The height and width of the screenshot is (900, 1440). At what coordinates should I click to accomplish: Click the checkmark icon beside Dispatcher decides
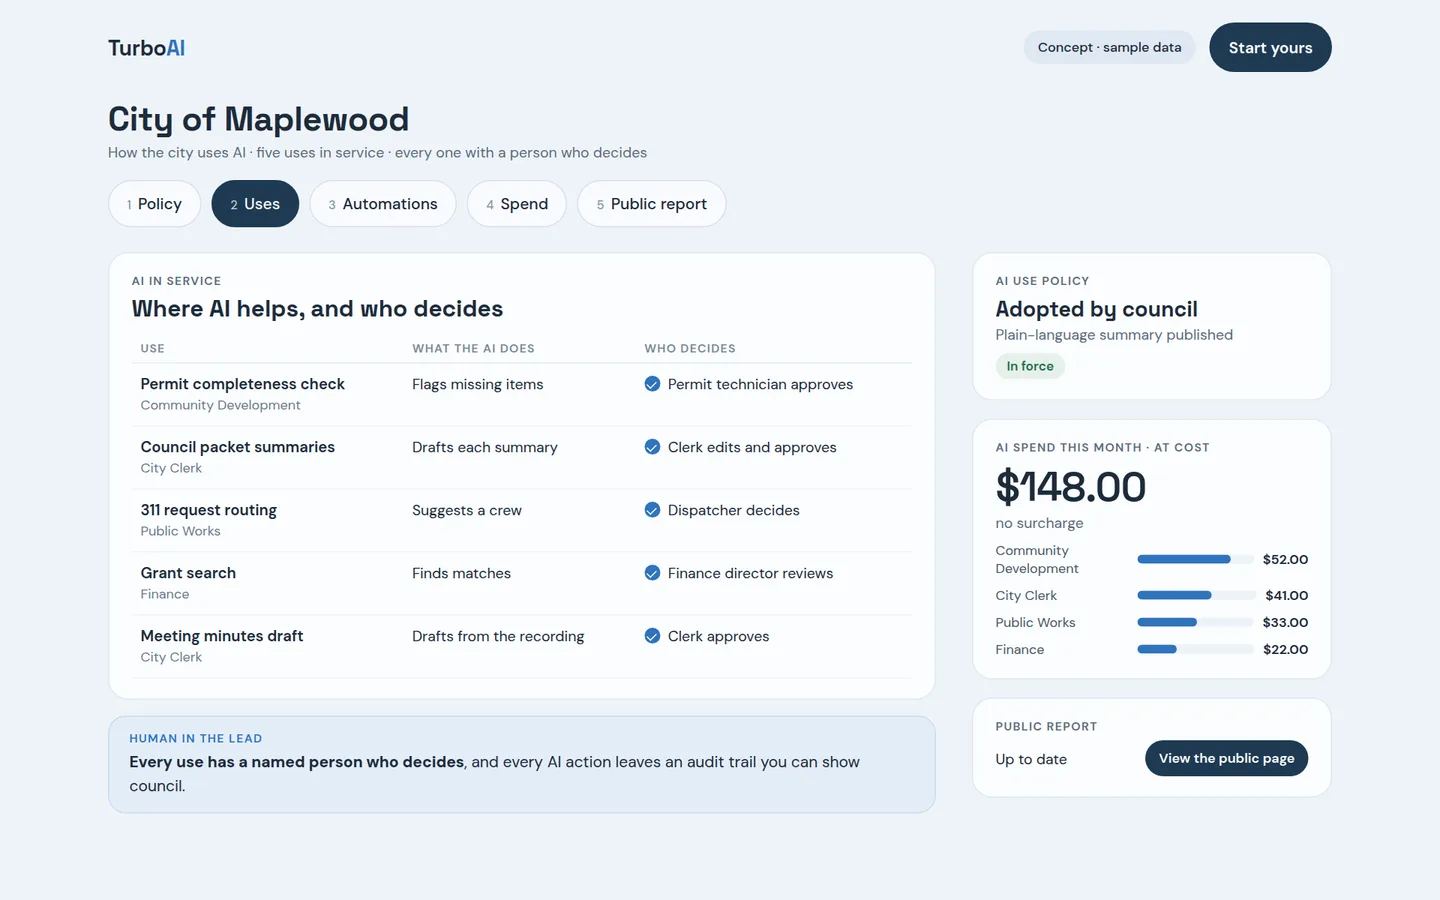pos(652,510)
